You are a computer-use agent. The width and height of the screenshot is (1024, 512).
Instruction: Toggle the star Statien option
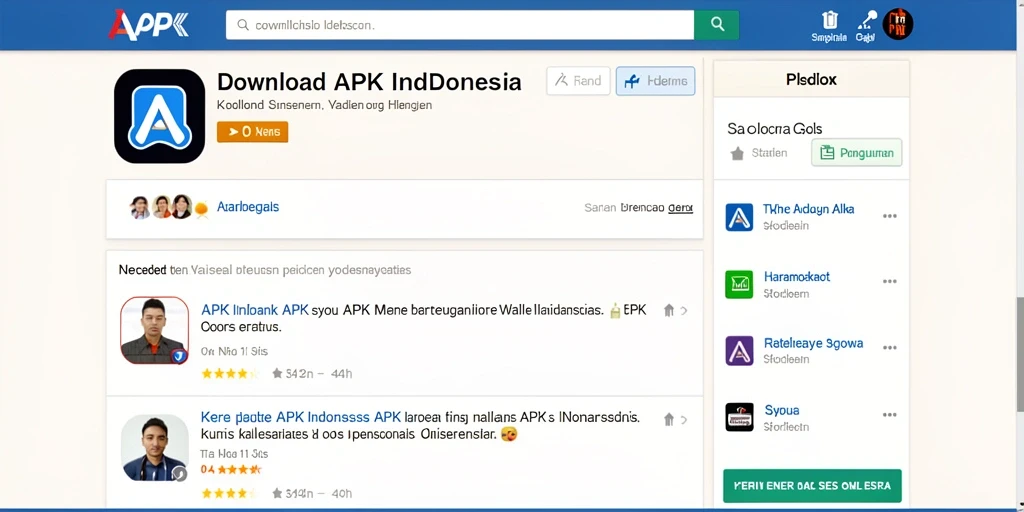pos(758,153)
